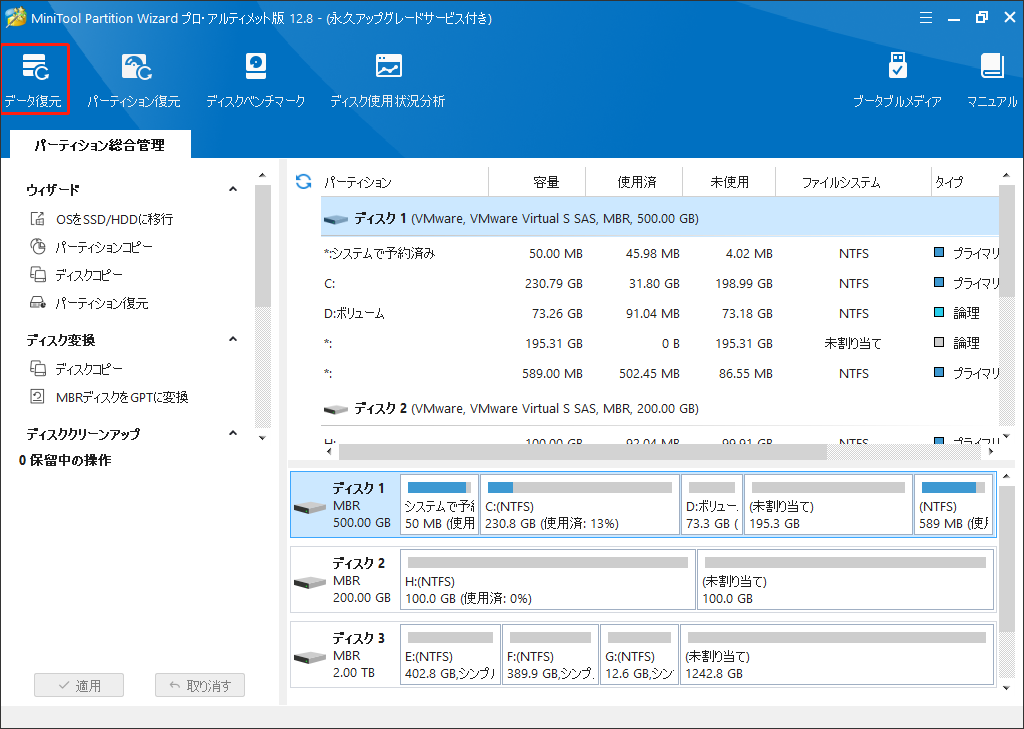This screenshot has height=729, width=1024.
Task: Create ブータブルメディア (Bootable Media)
Action: 897,79
